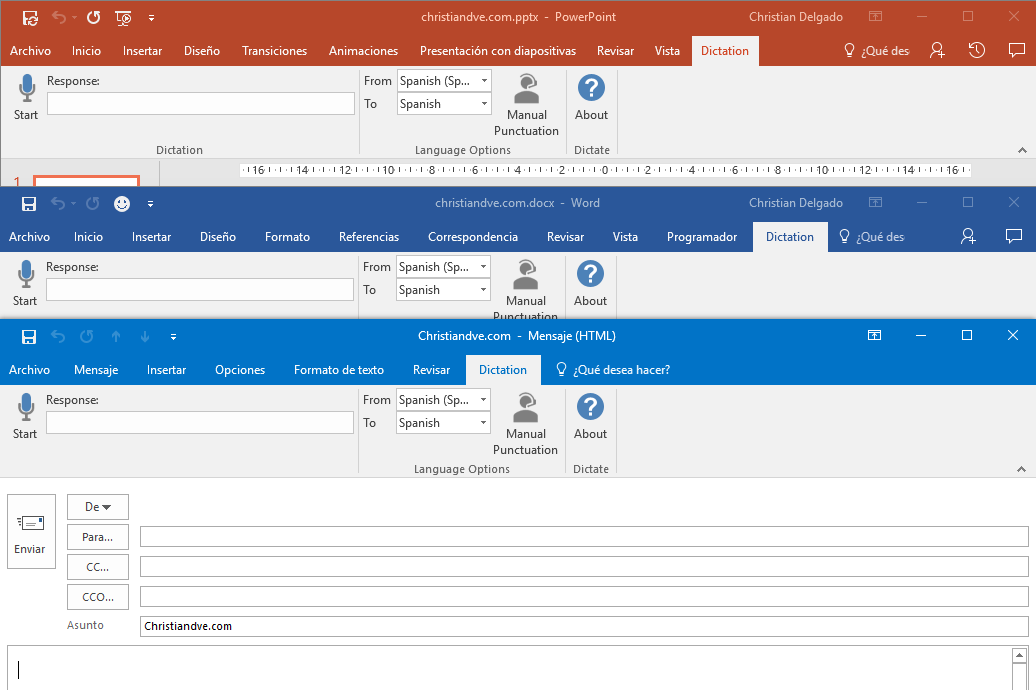Undo the last action in PowerPoint
Viewport: 1036px width, 690px height.
coord(59,18)
